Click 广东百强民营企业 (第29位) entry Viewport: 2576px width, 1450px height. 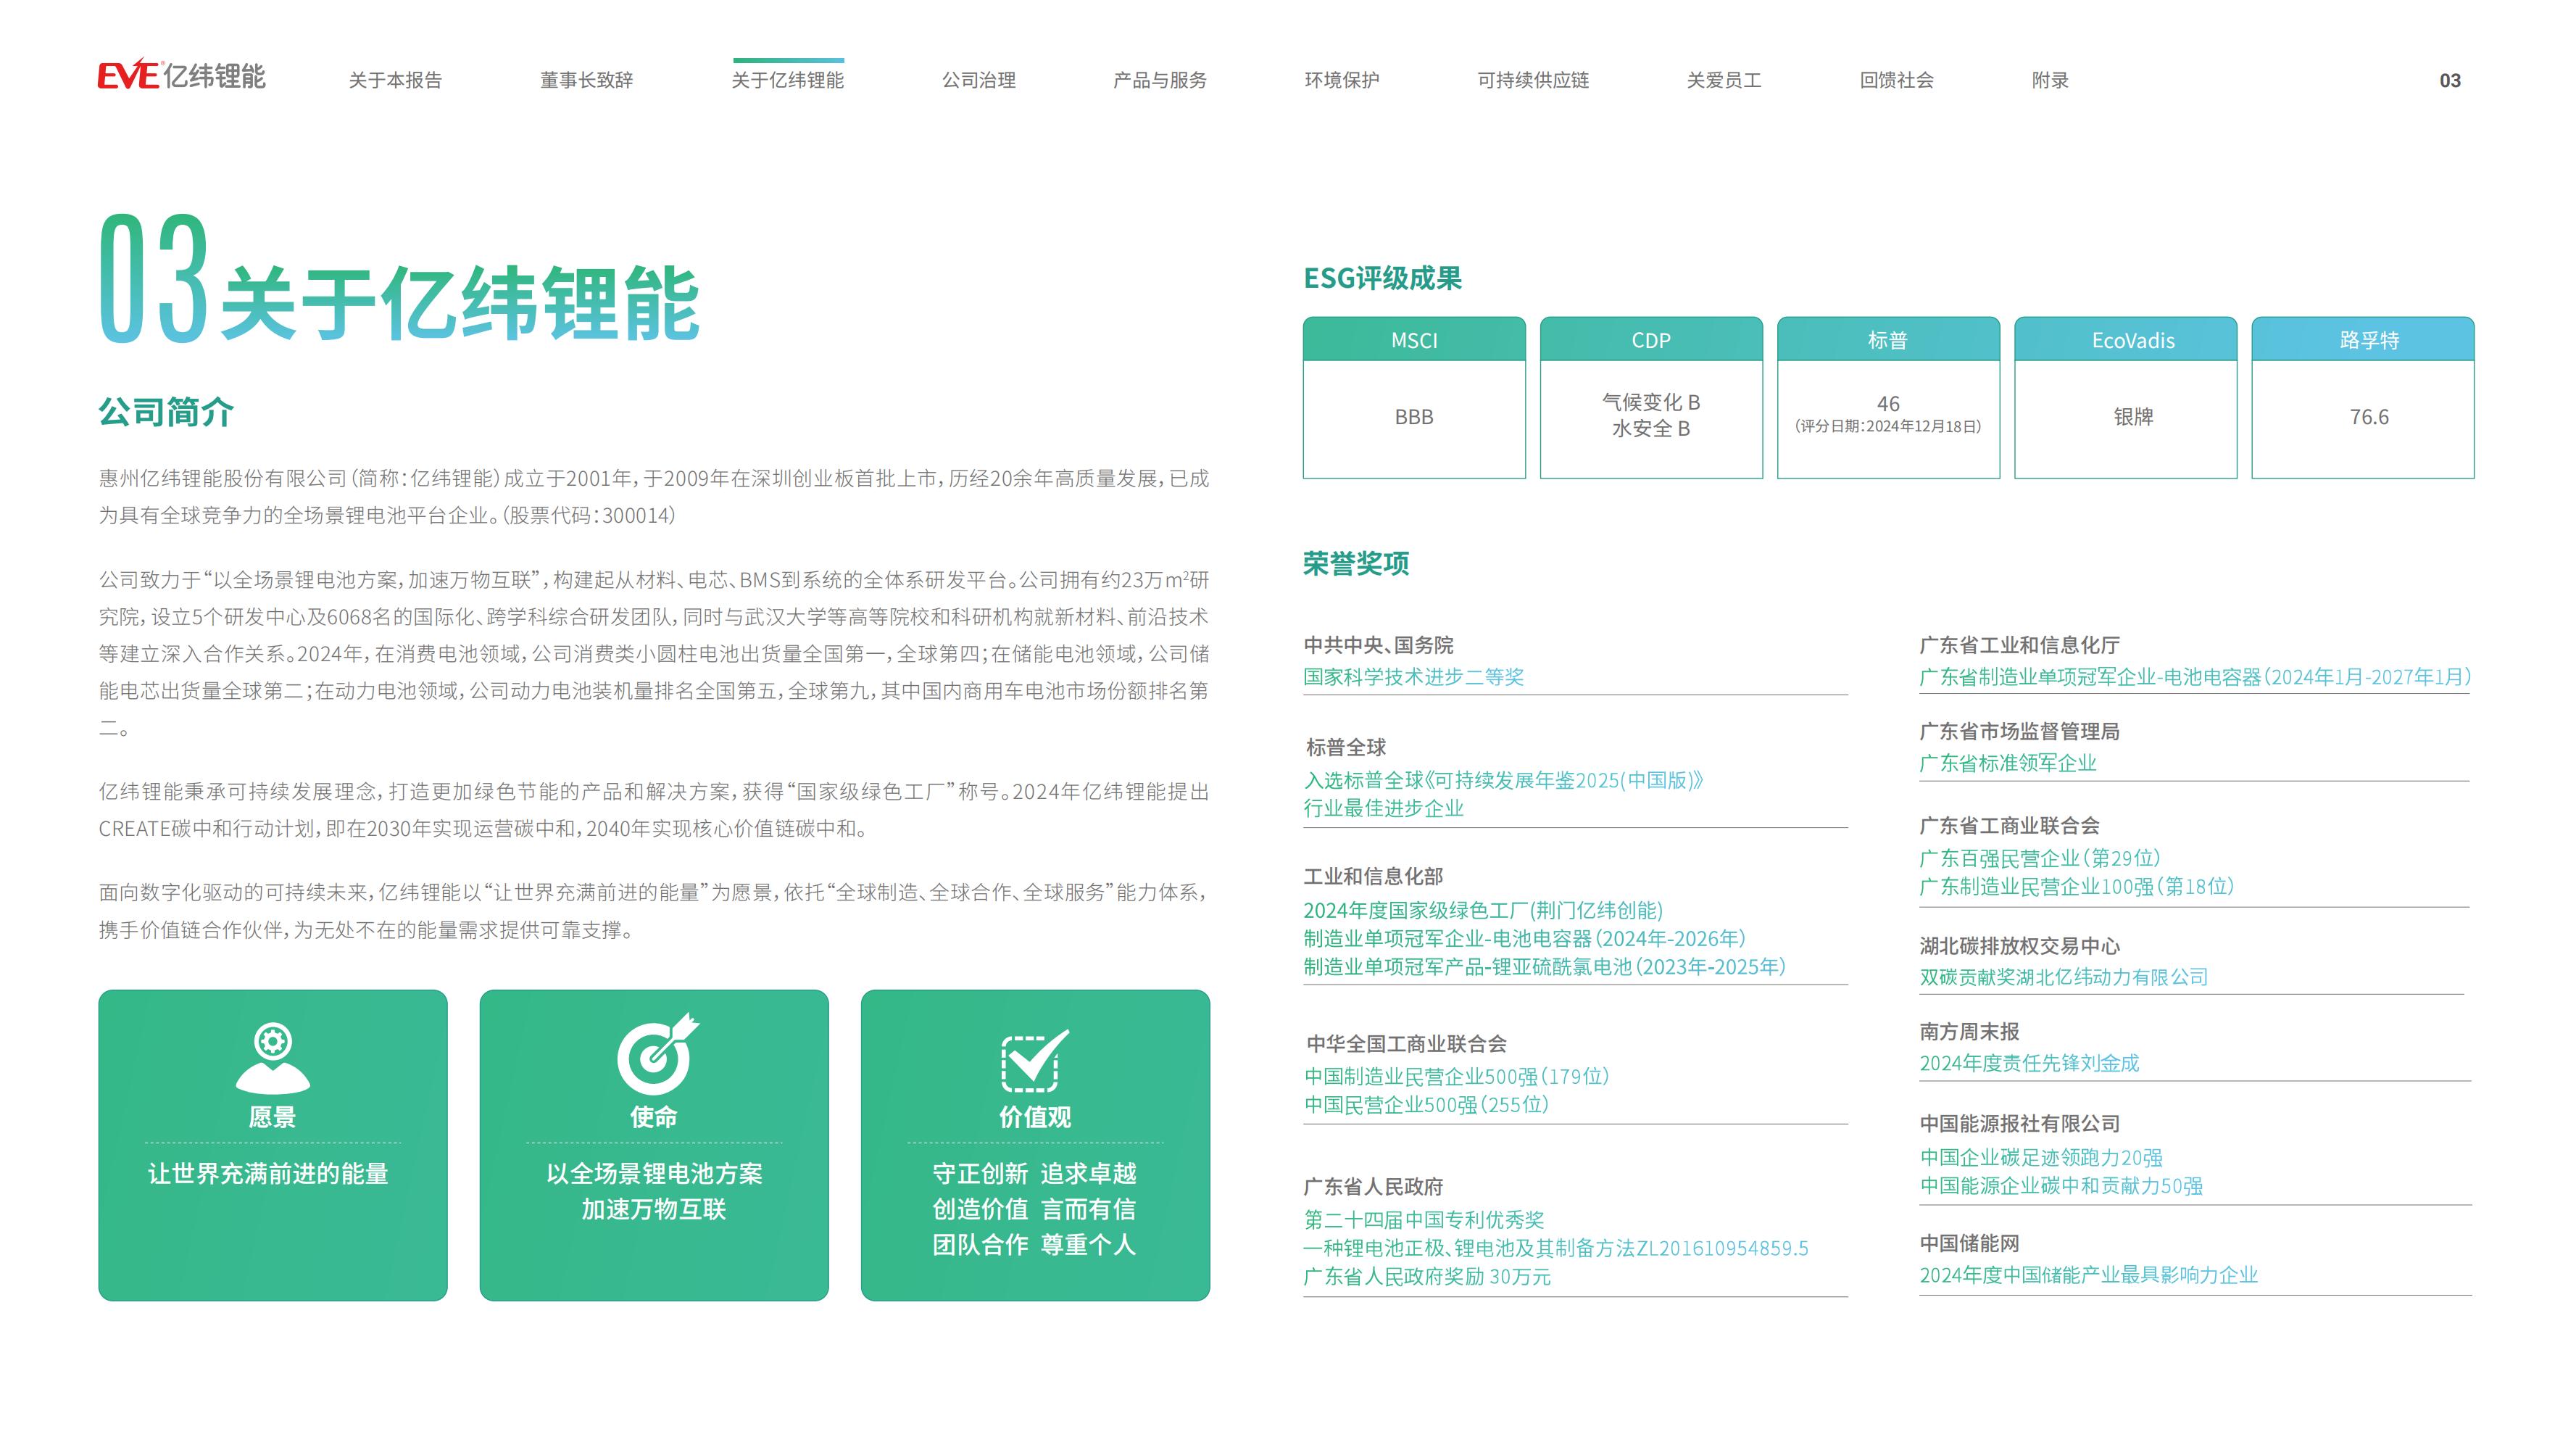click(x=2040, y=858)
